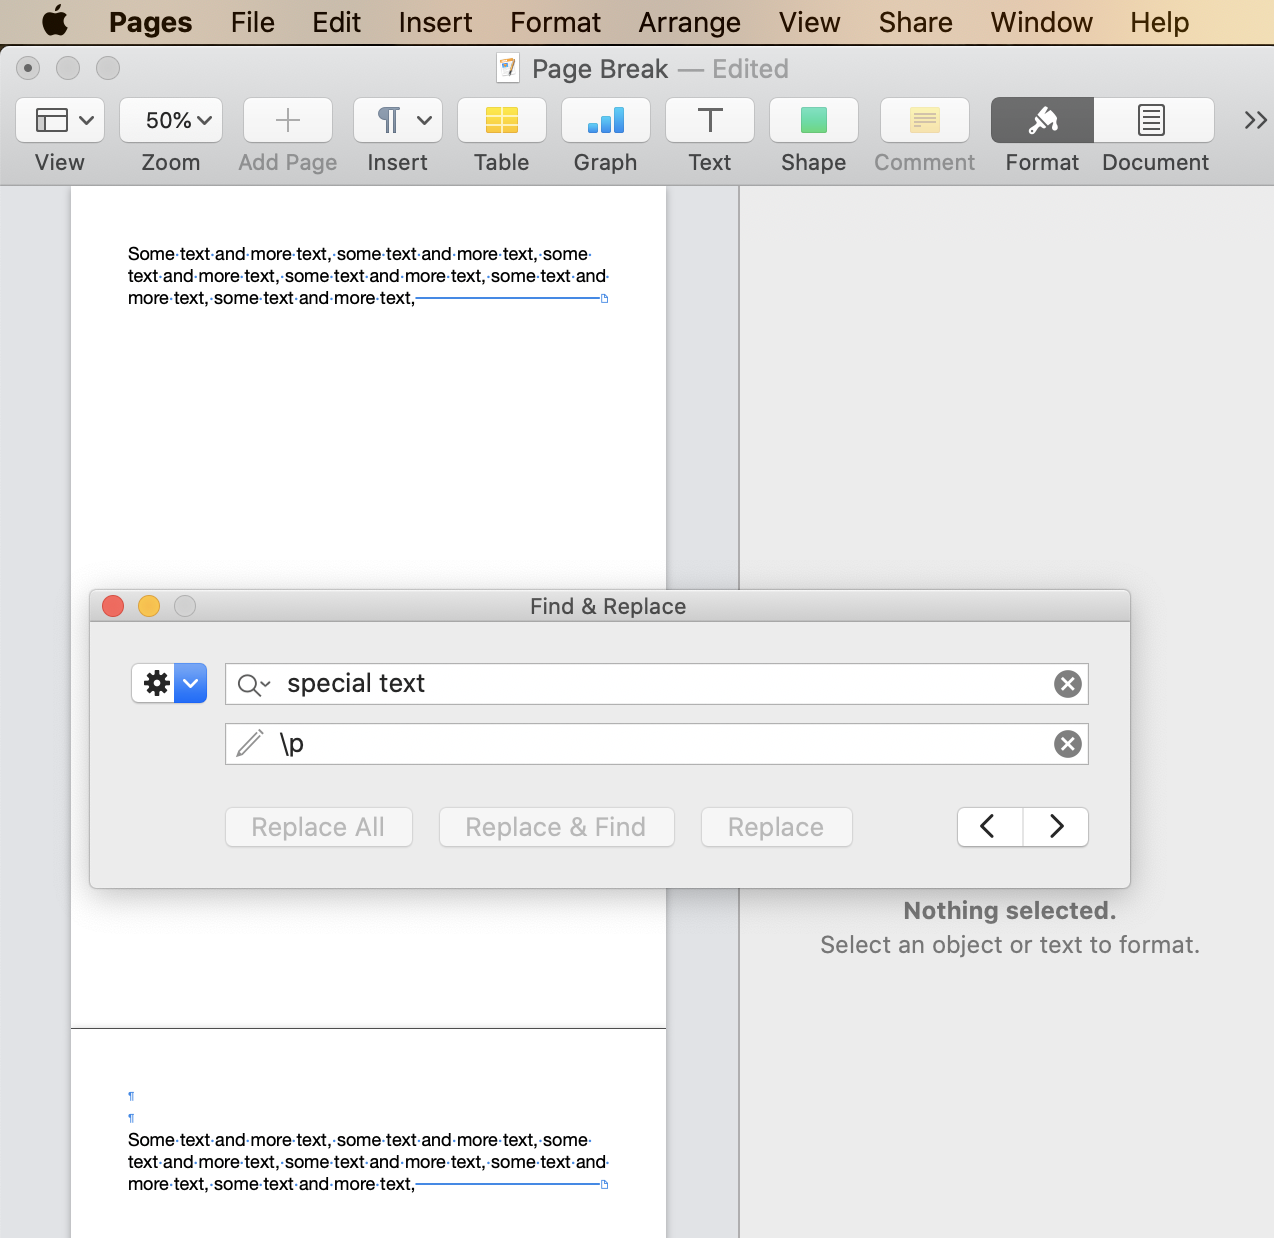The width and height of the screenshot is (1274, 1238).
Task: Toggle the Format sidebar panel
Action: [1042, 121]
